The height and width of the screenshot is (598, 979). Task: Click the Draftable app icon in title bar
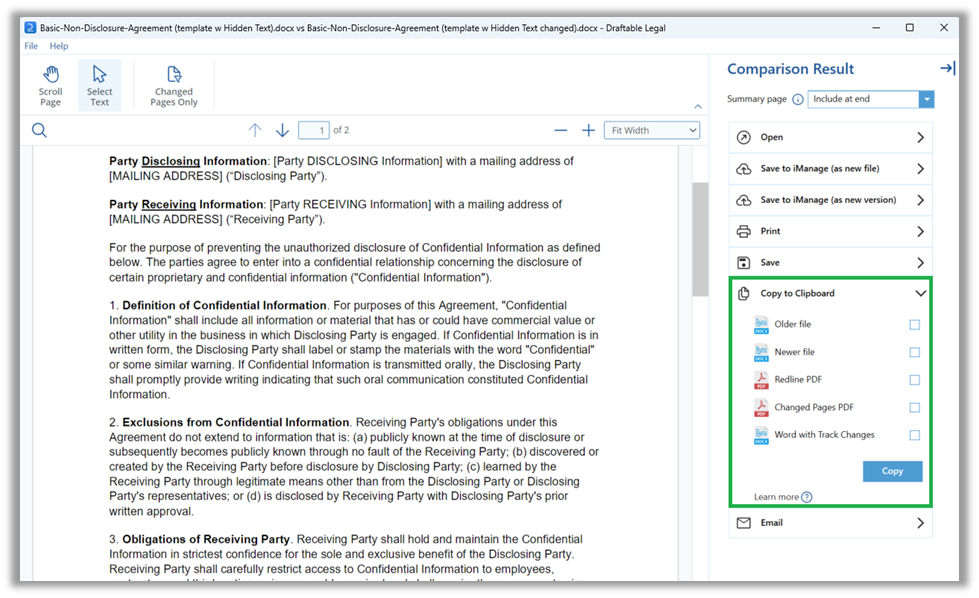pos(30,27)
